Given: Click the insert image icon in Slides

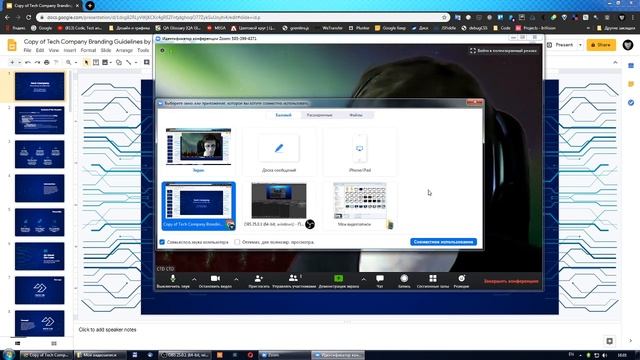Looking at the screenshot, I should click(x=105, y=62).
